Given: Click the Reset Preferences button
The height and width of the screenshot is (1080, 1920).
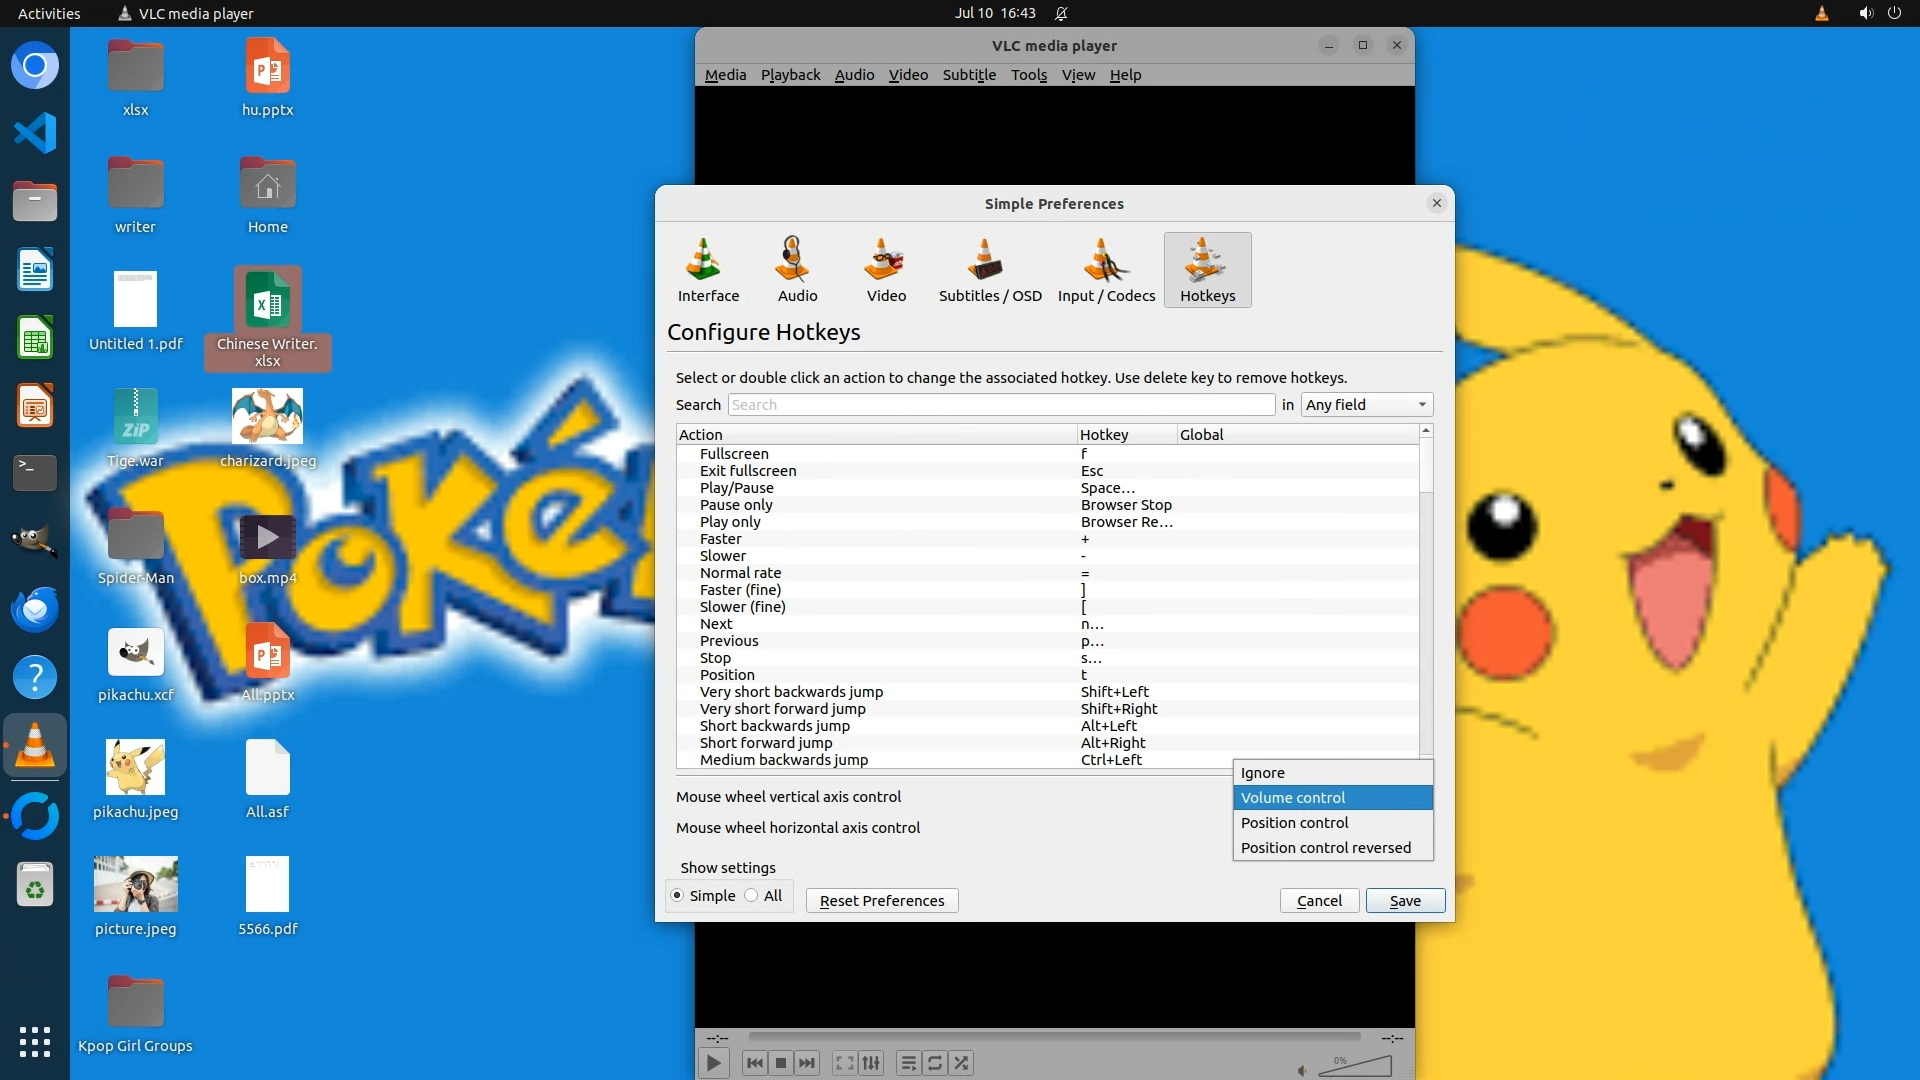Looking at the screenshot, I should click(881, 900).
